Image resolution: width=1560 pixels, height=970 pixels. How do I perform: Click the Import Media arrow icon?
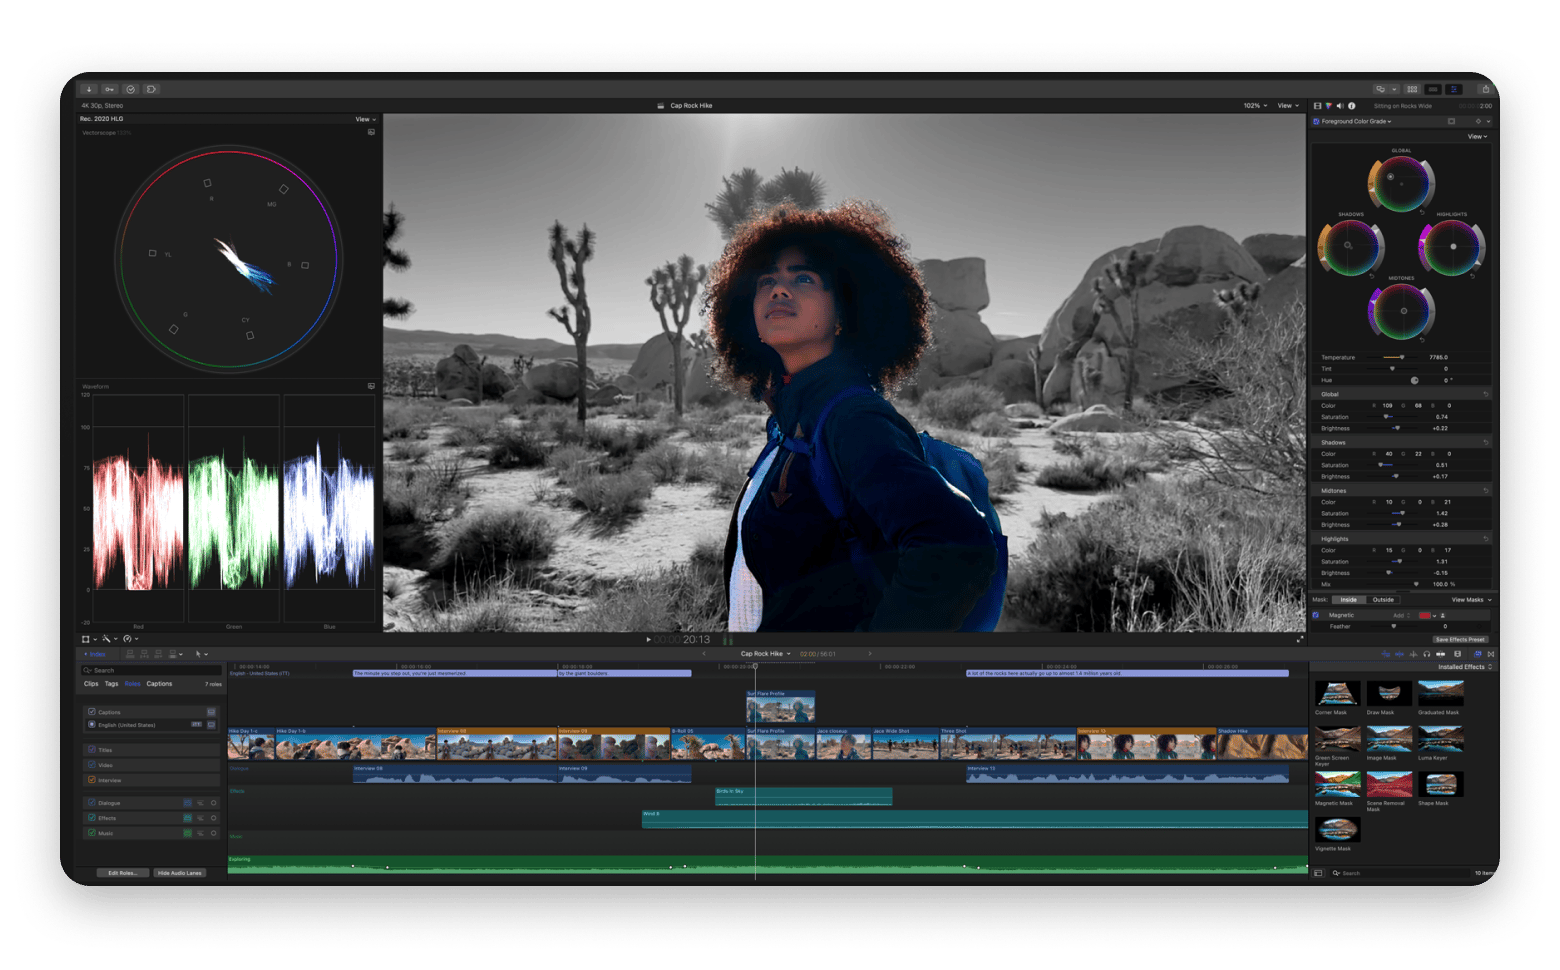[89, 89]
